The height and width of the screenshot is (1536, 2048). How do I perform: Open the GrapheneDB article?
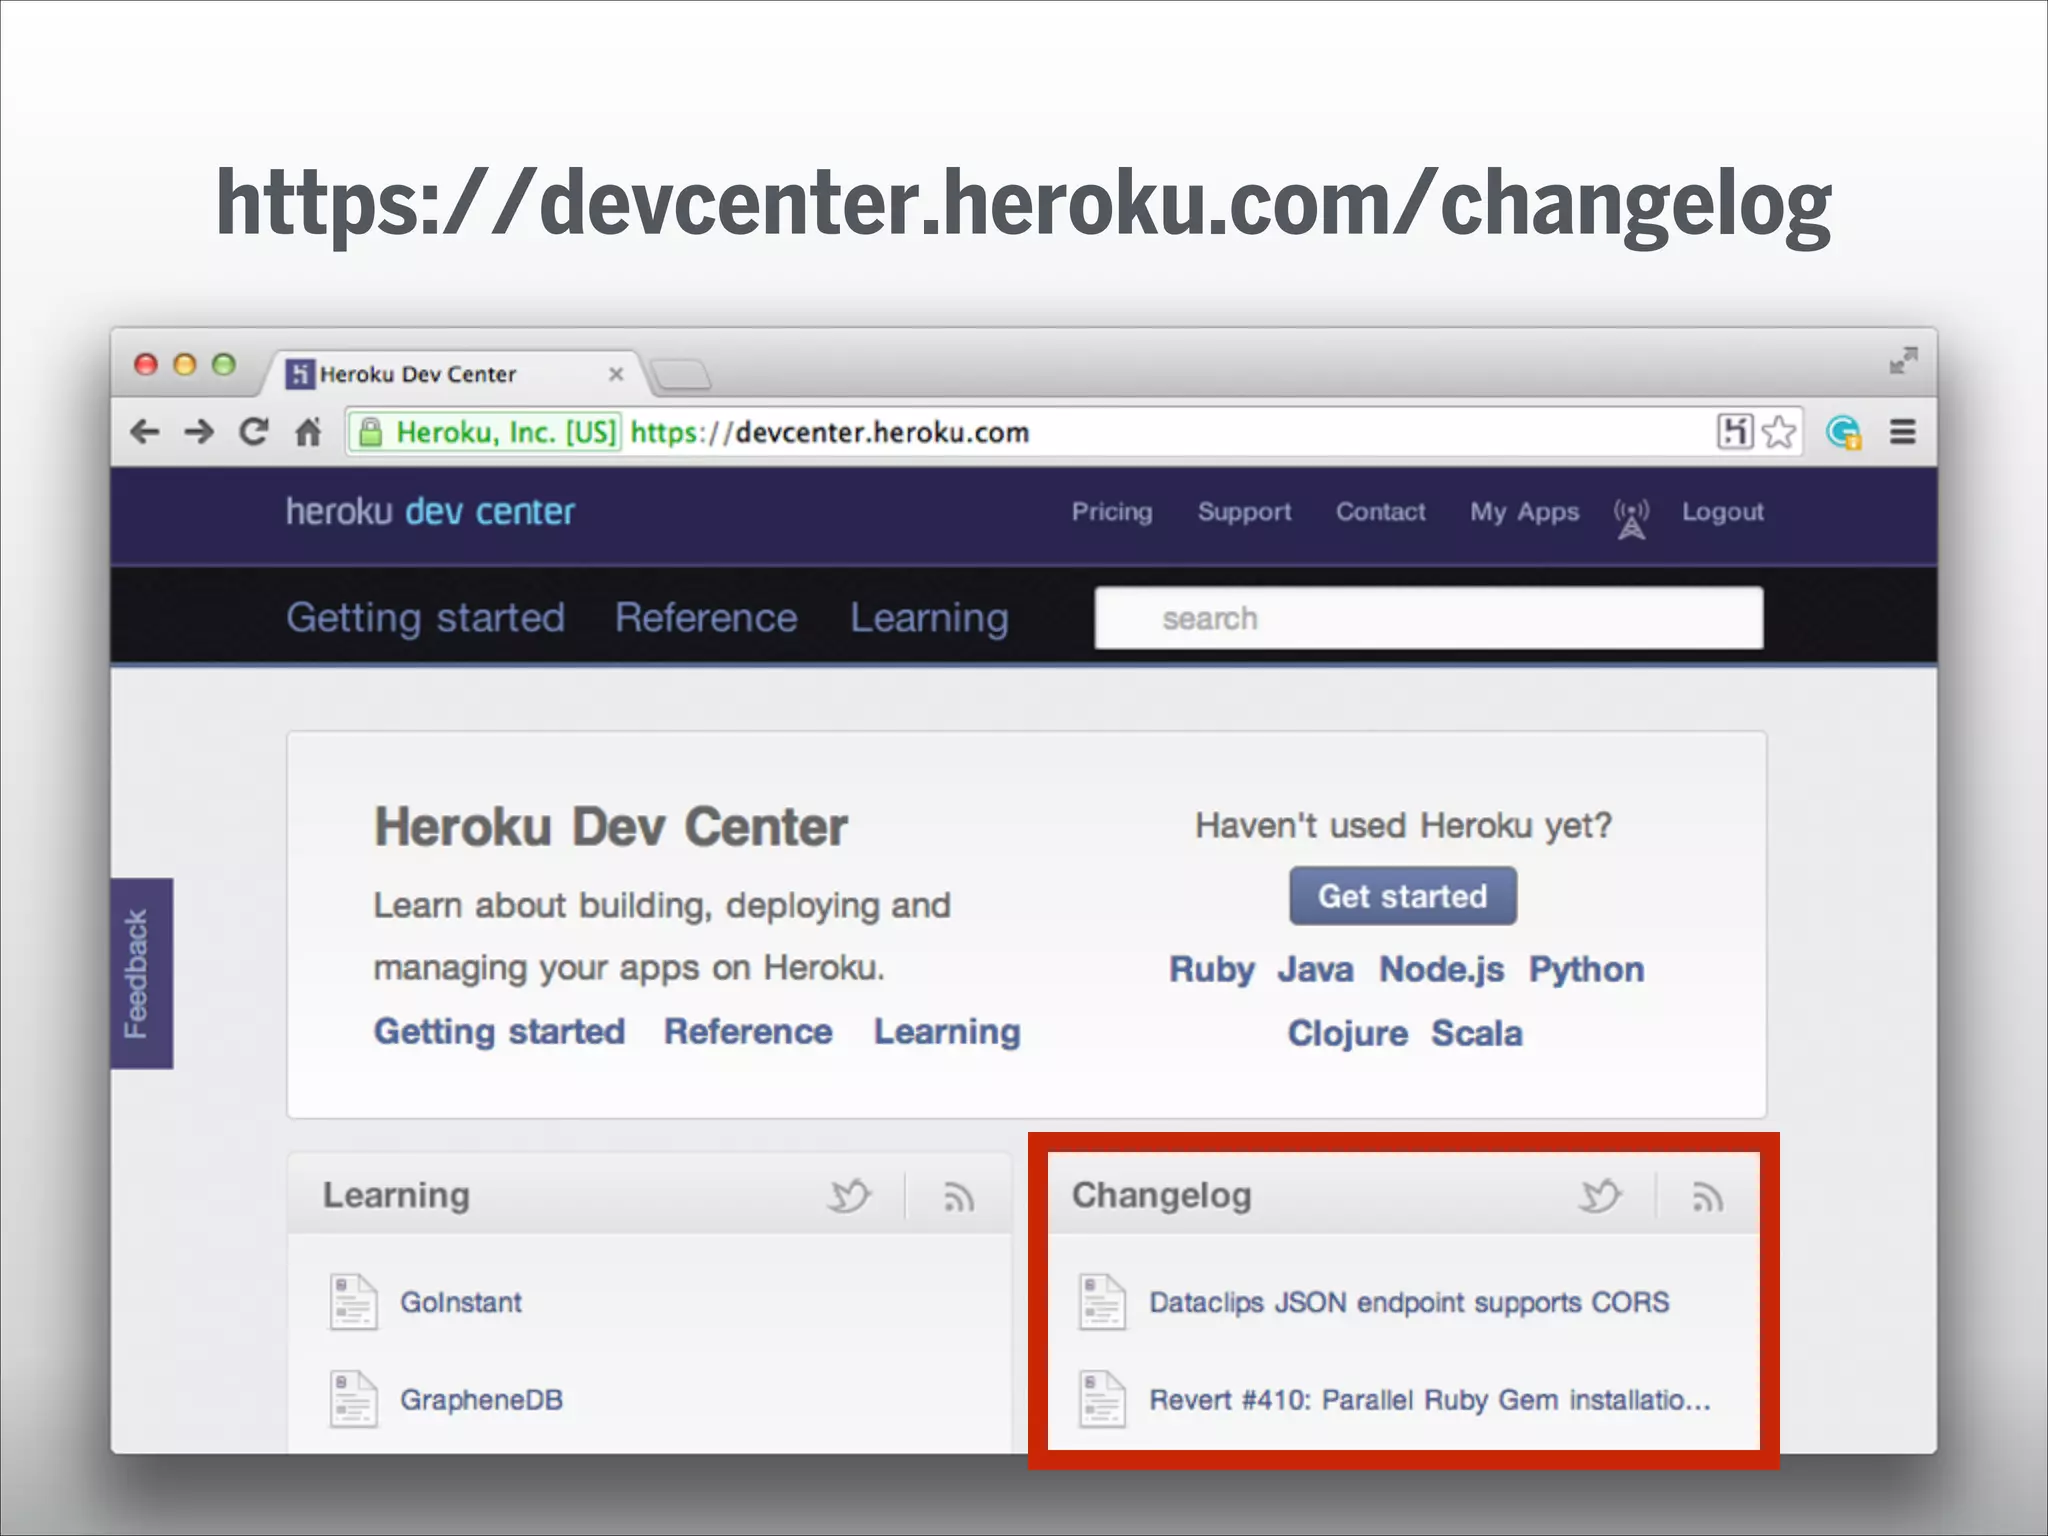tap(481, 1399)
